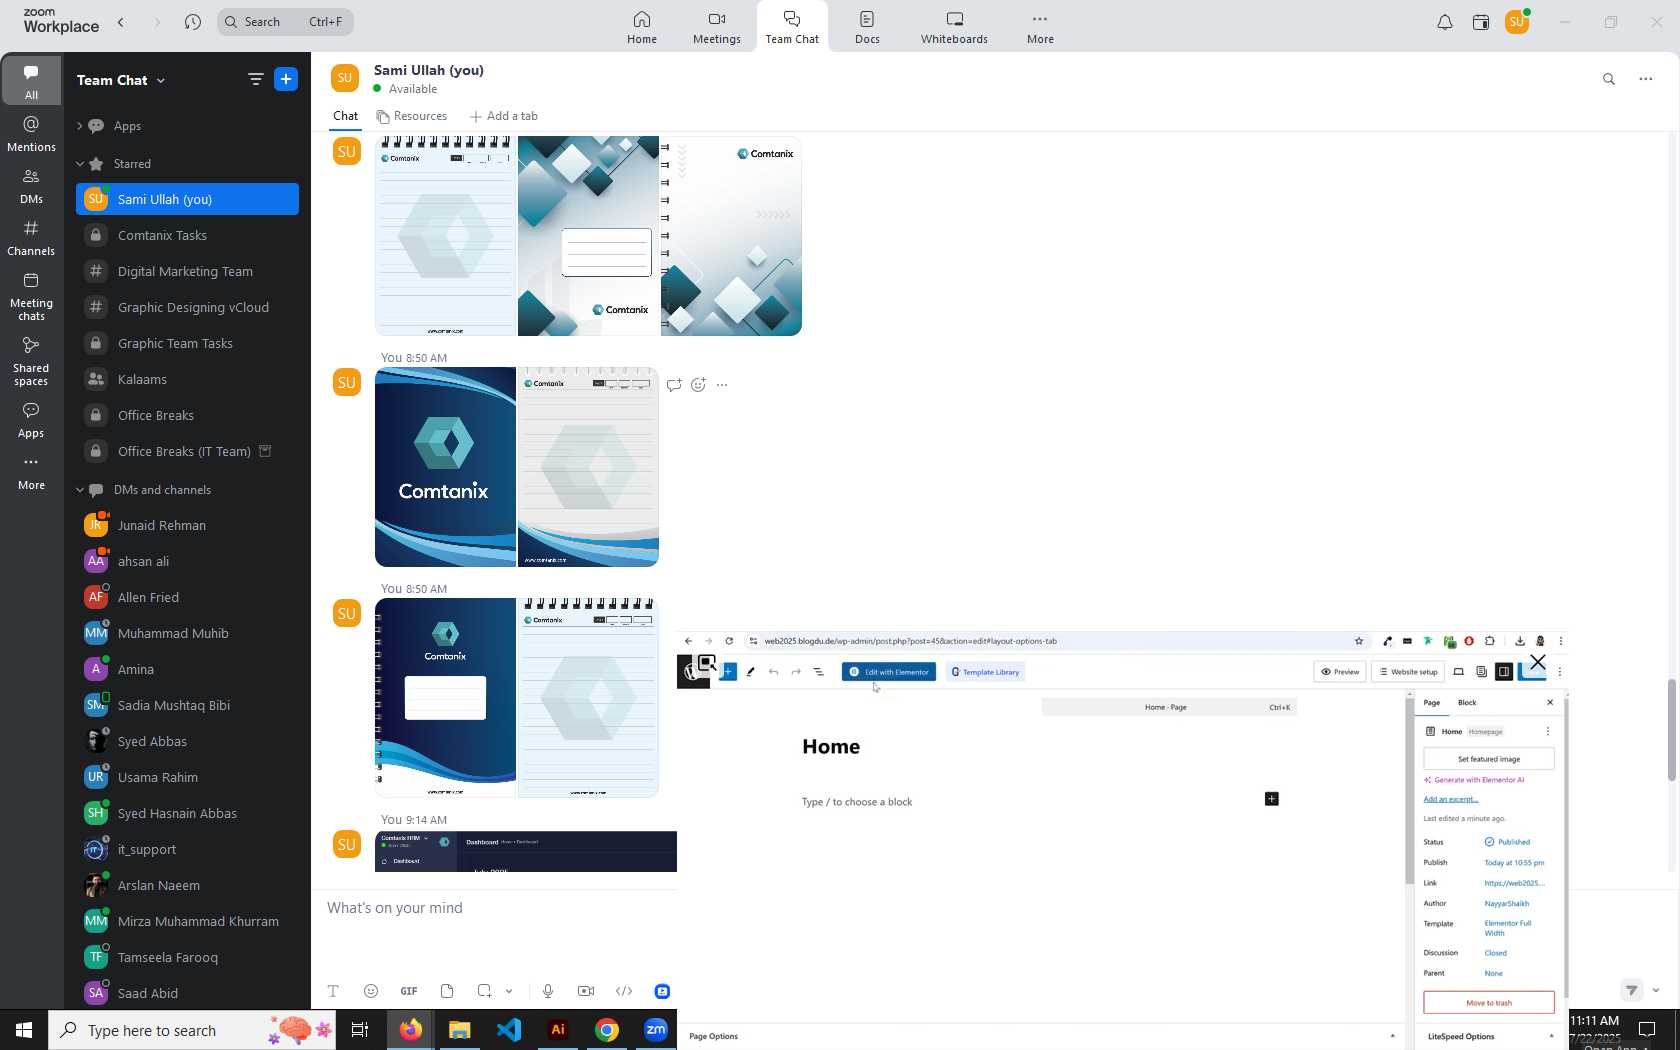Insert a code snippet

click(x=624, y=991)
